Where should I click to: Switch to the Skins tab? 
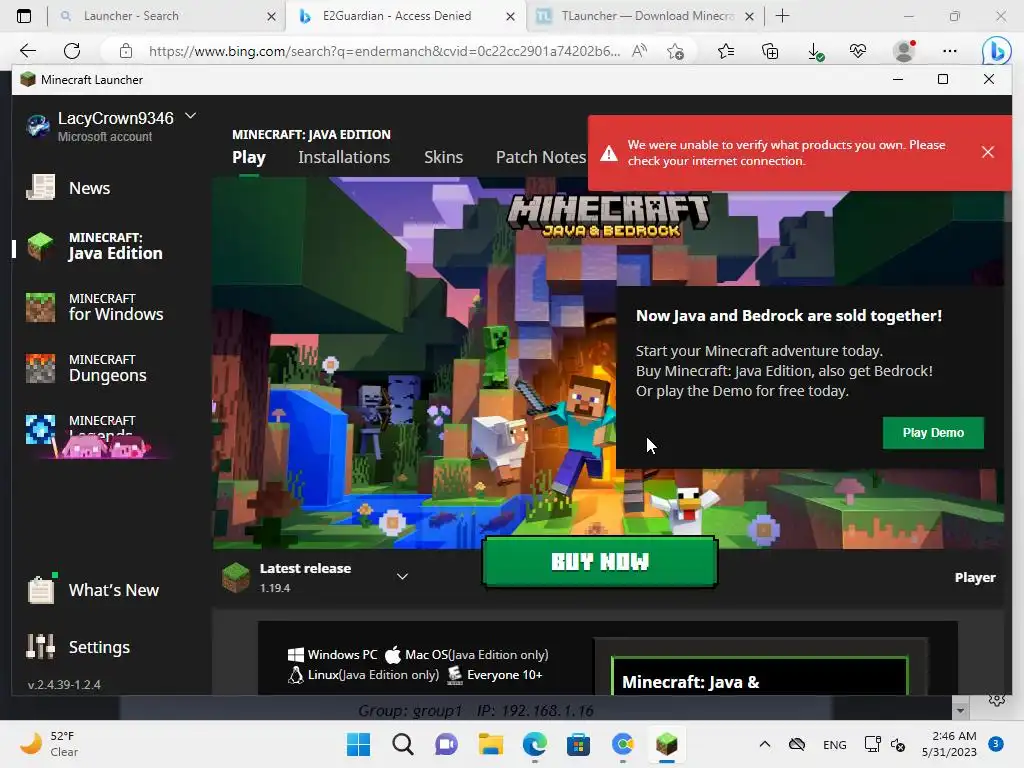(443, 157)
